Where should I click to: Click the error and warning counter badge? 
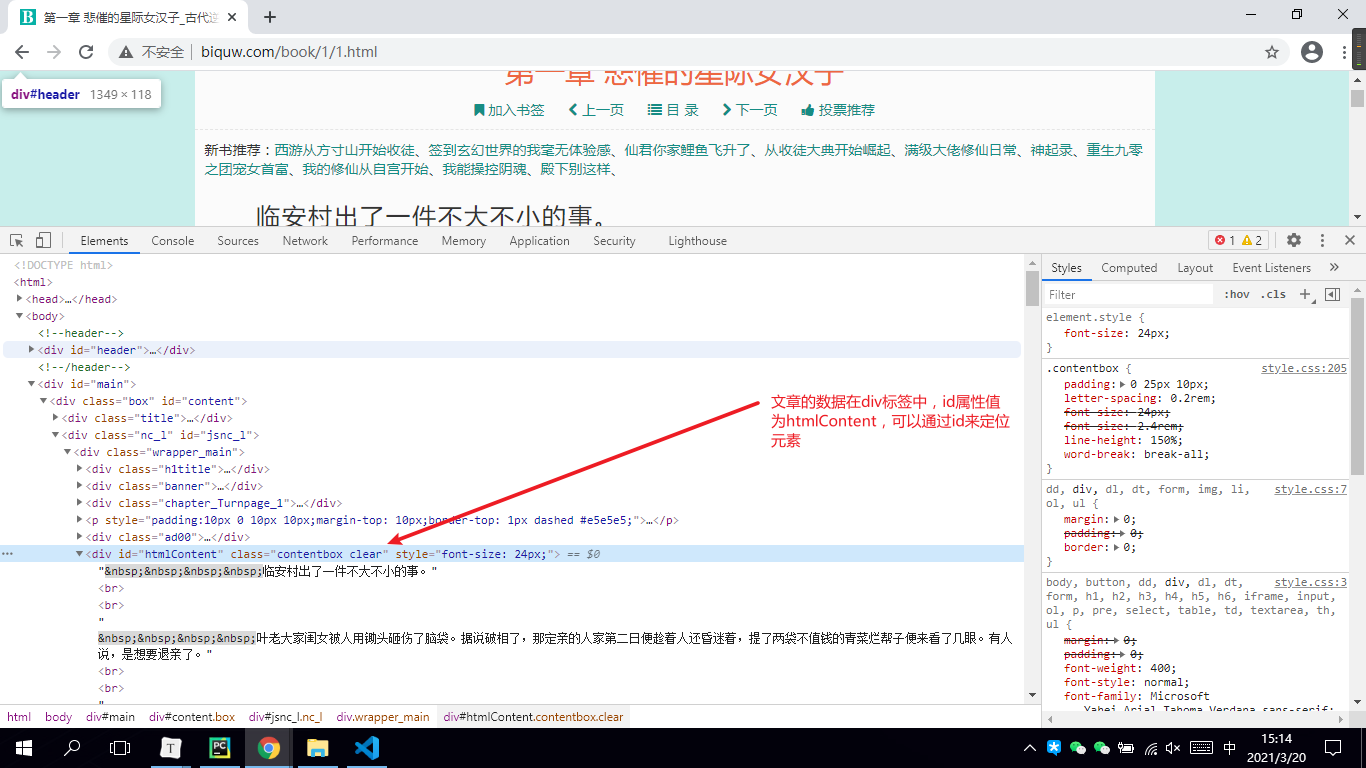pyautogui.click(x=1239, y=240)
